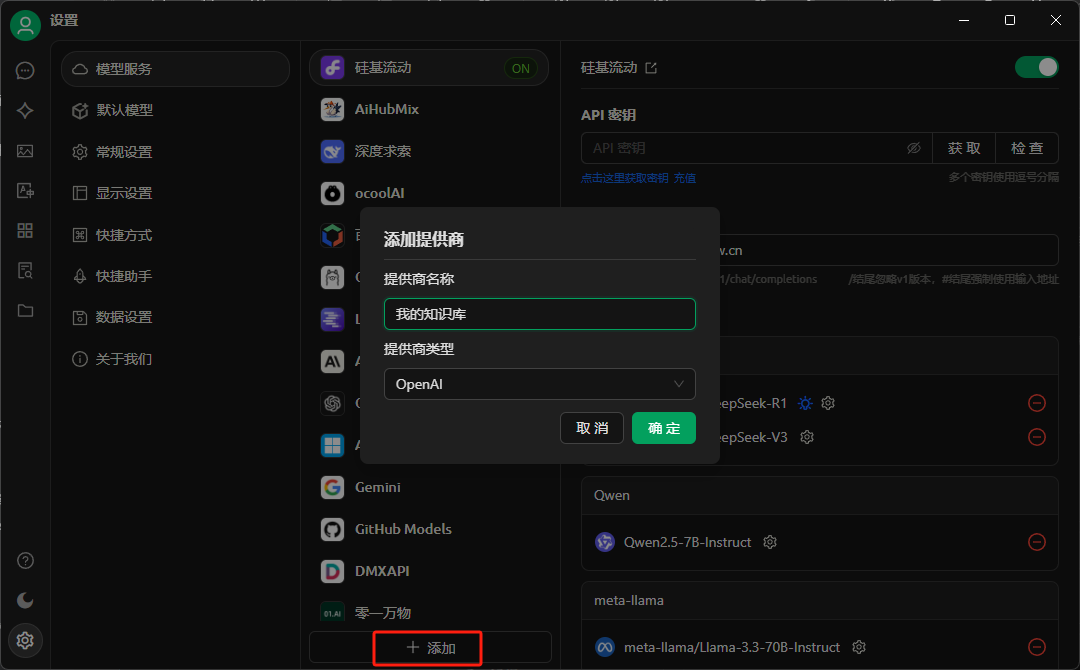Click the 检查 API key button
Viewport: 1080px width, 670px height.
1027,148
